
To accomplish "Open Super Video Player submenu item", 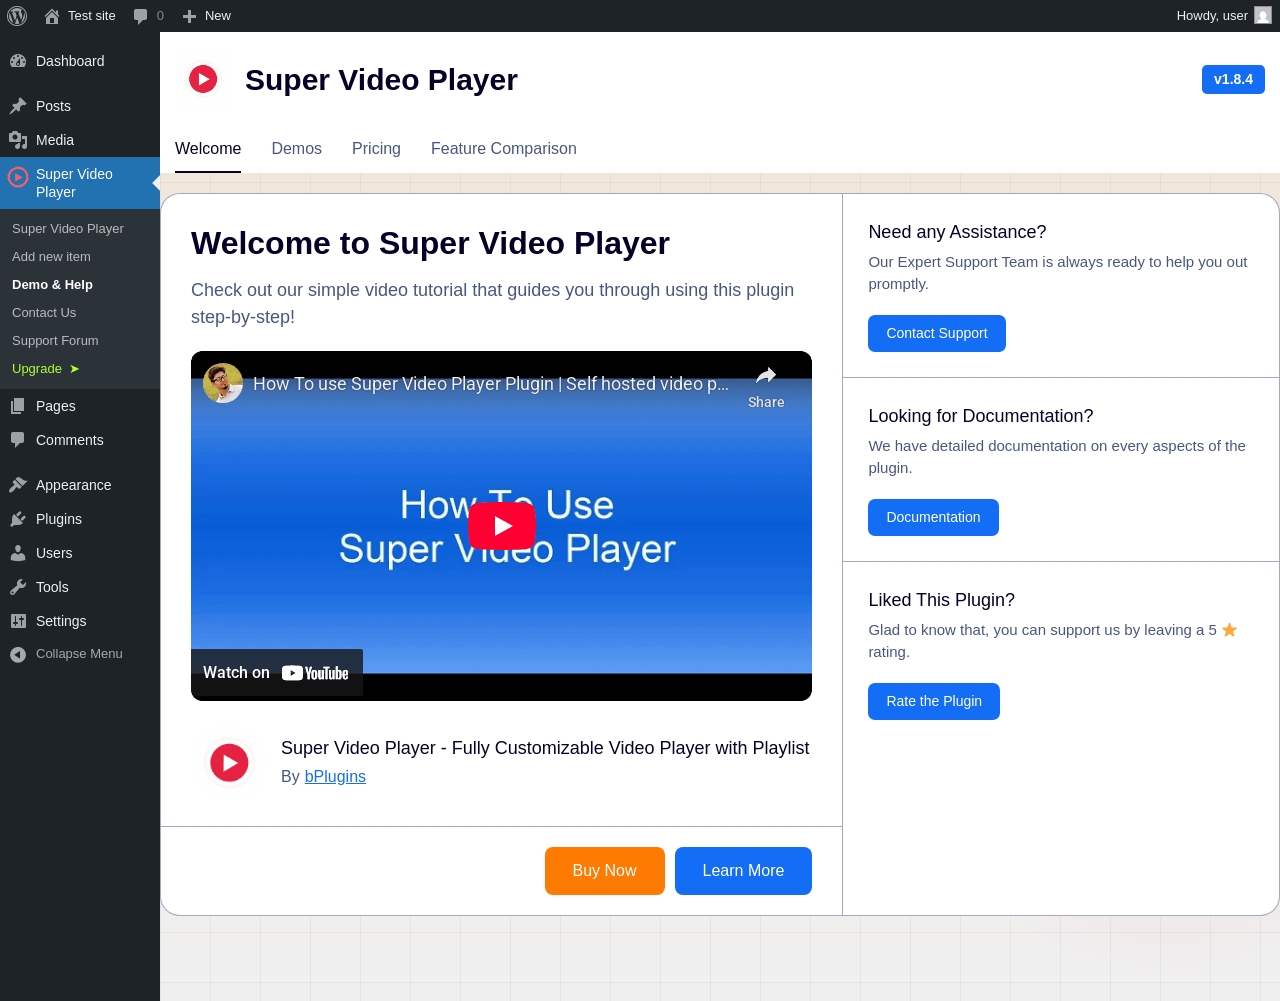I will point(68,229).
